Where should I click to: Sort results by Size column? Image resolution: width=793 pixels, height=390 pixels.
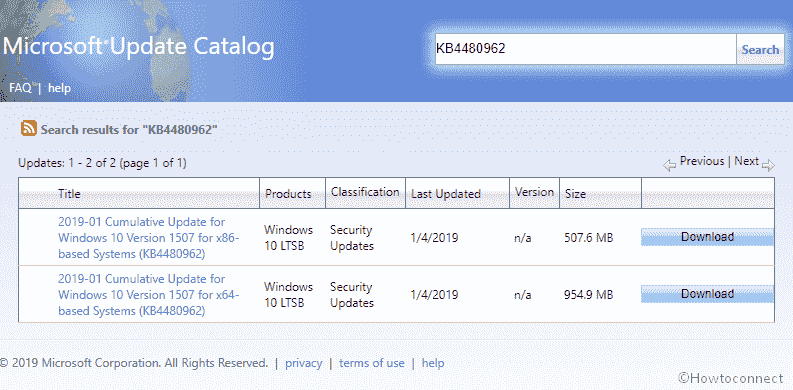[x=575, y=194]
